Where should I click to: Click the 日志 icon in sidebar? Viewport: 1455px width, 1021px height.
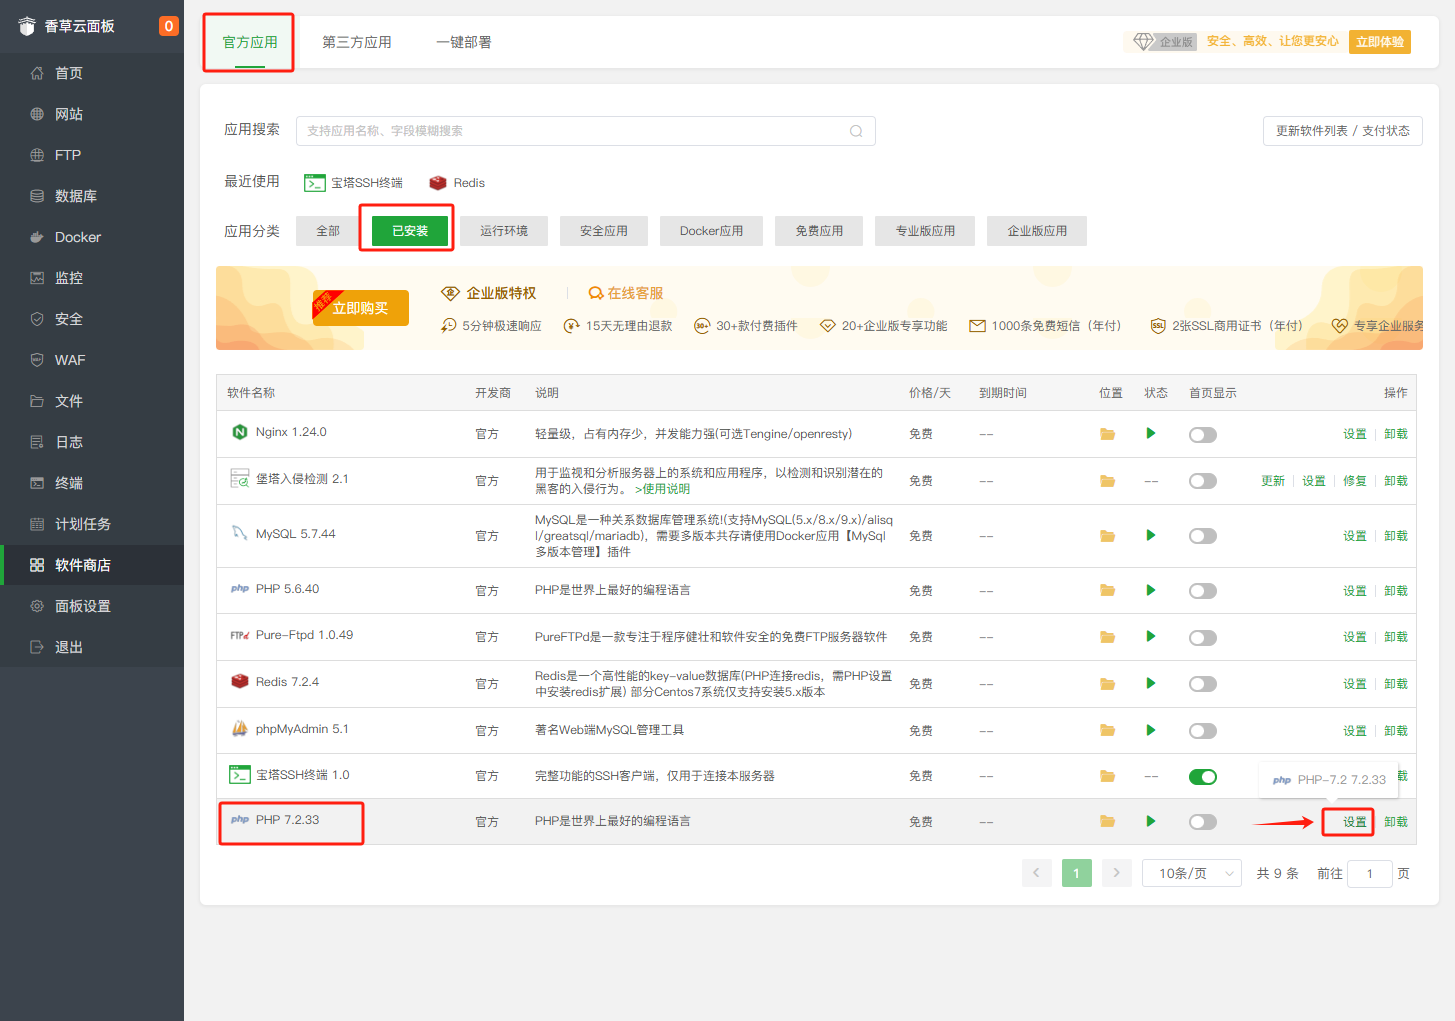(37, 442)
